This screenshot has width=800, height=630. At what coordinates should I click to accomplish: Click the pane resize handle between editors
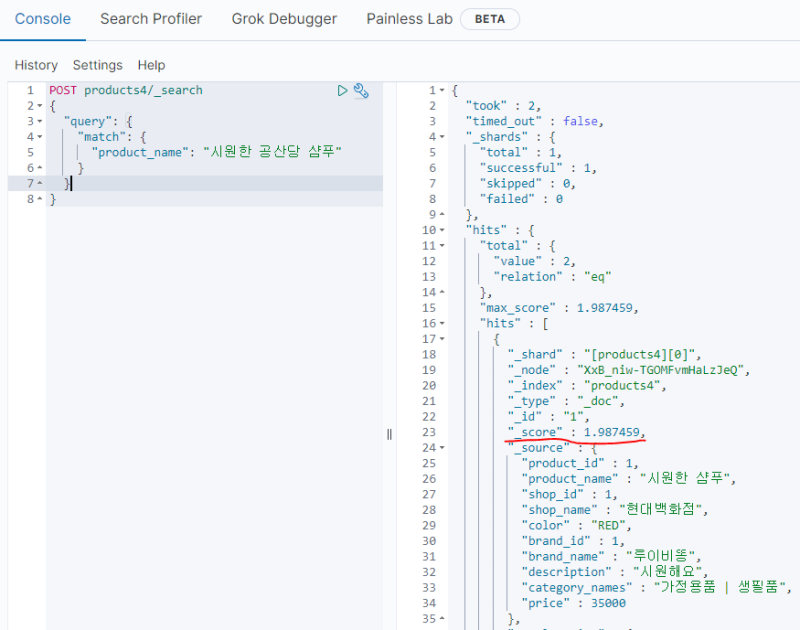[x=389, y=434]
